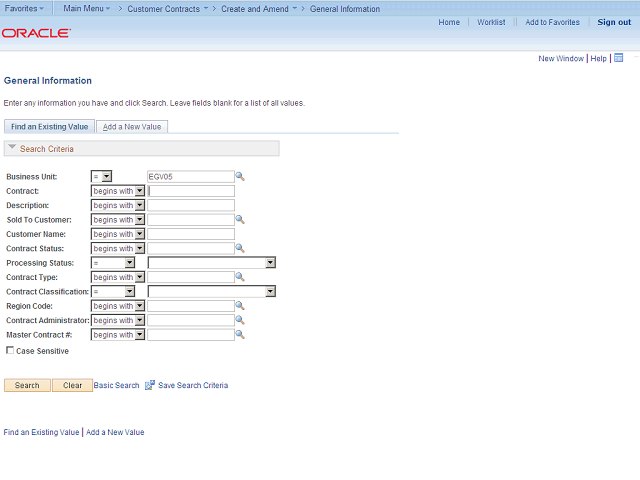Open Processing Status value dropdown
Viewport: 640px width, 480px height.
[x=211, y=262]
